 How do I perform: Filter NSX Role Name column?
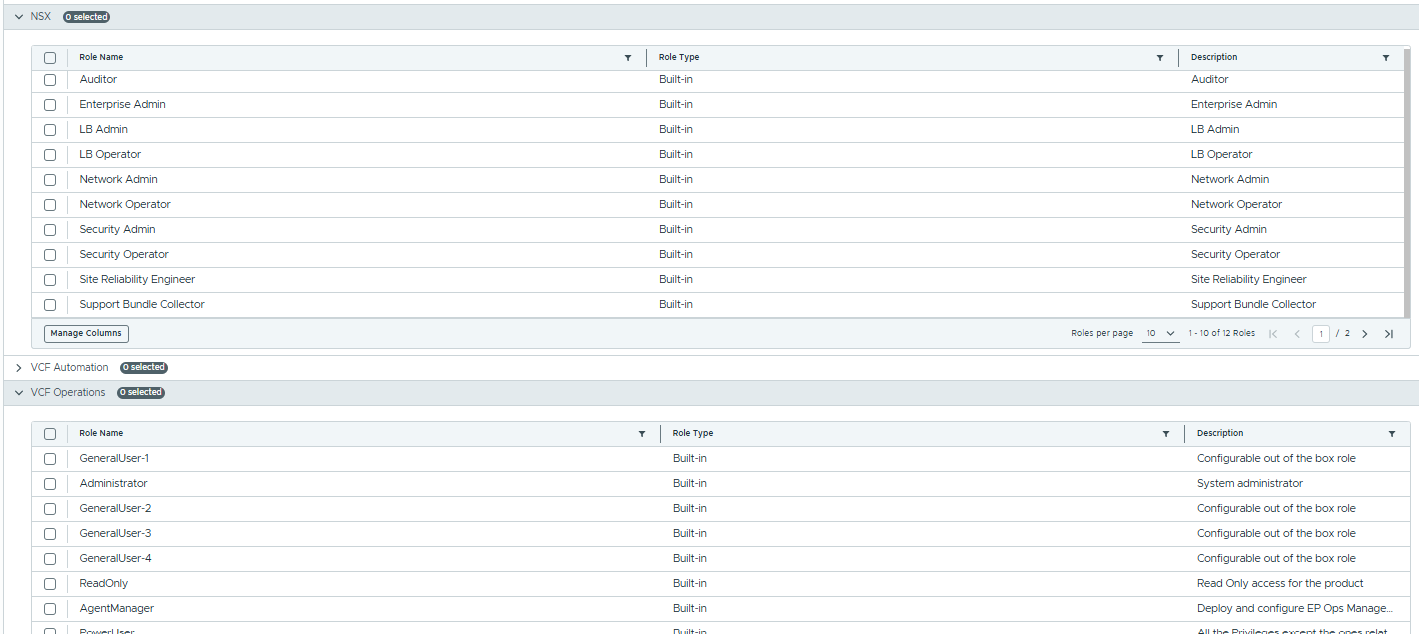(628, 58)
